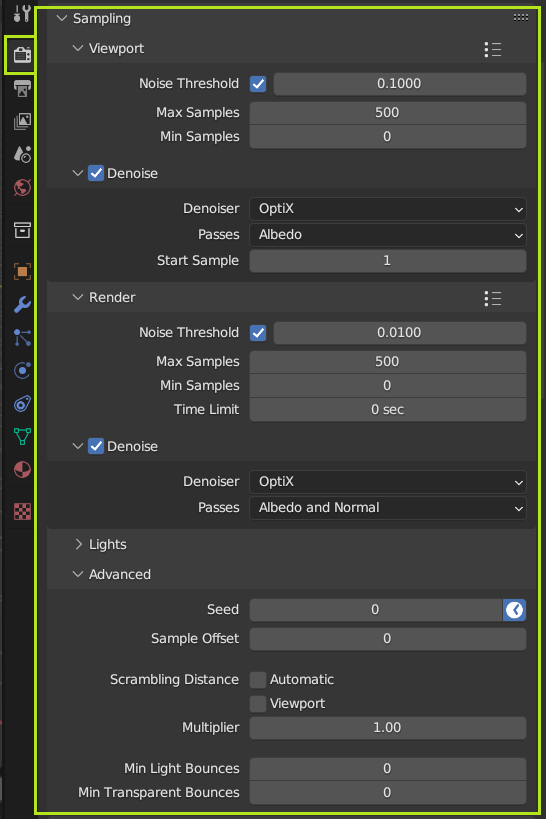This screenshot has height=819, width=546.
Task: Click Viewport Min Samples field
Action: click(x=388, y=137)
